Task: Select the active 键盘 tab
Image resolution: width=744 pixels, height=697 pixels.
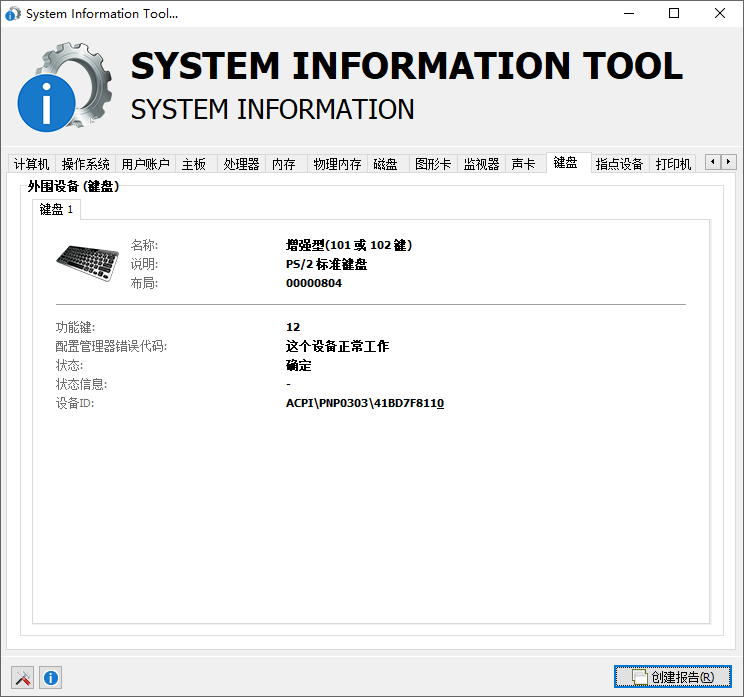Action: point(568,163)
